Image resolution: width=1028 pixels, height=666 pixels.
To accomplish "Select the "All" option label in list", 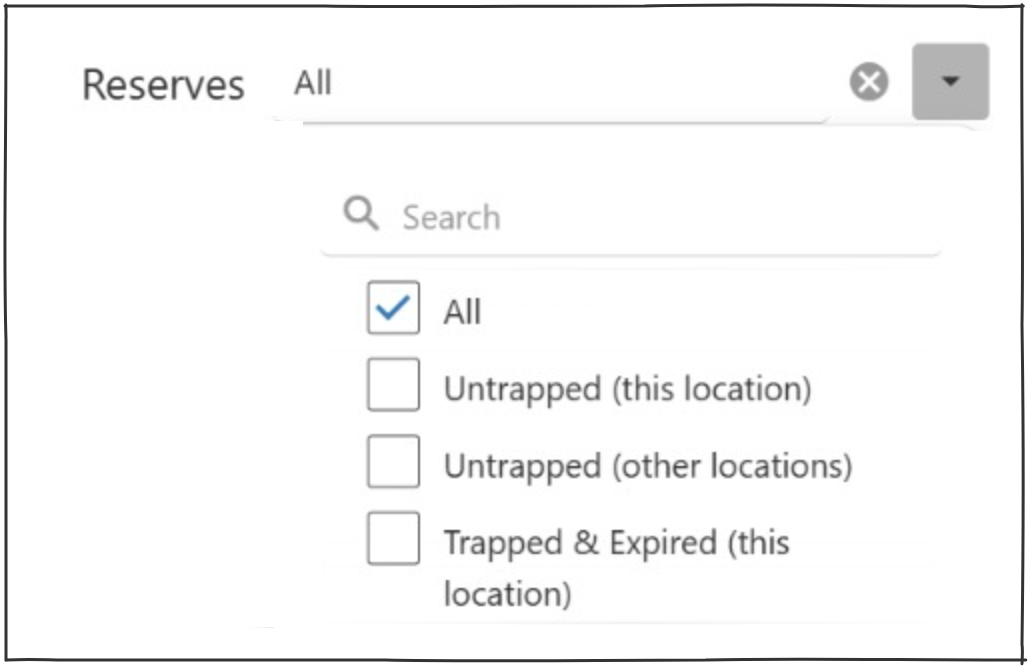I will coord(462,312).
